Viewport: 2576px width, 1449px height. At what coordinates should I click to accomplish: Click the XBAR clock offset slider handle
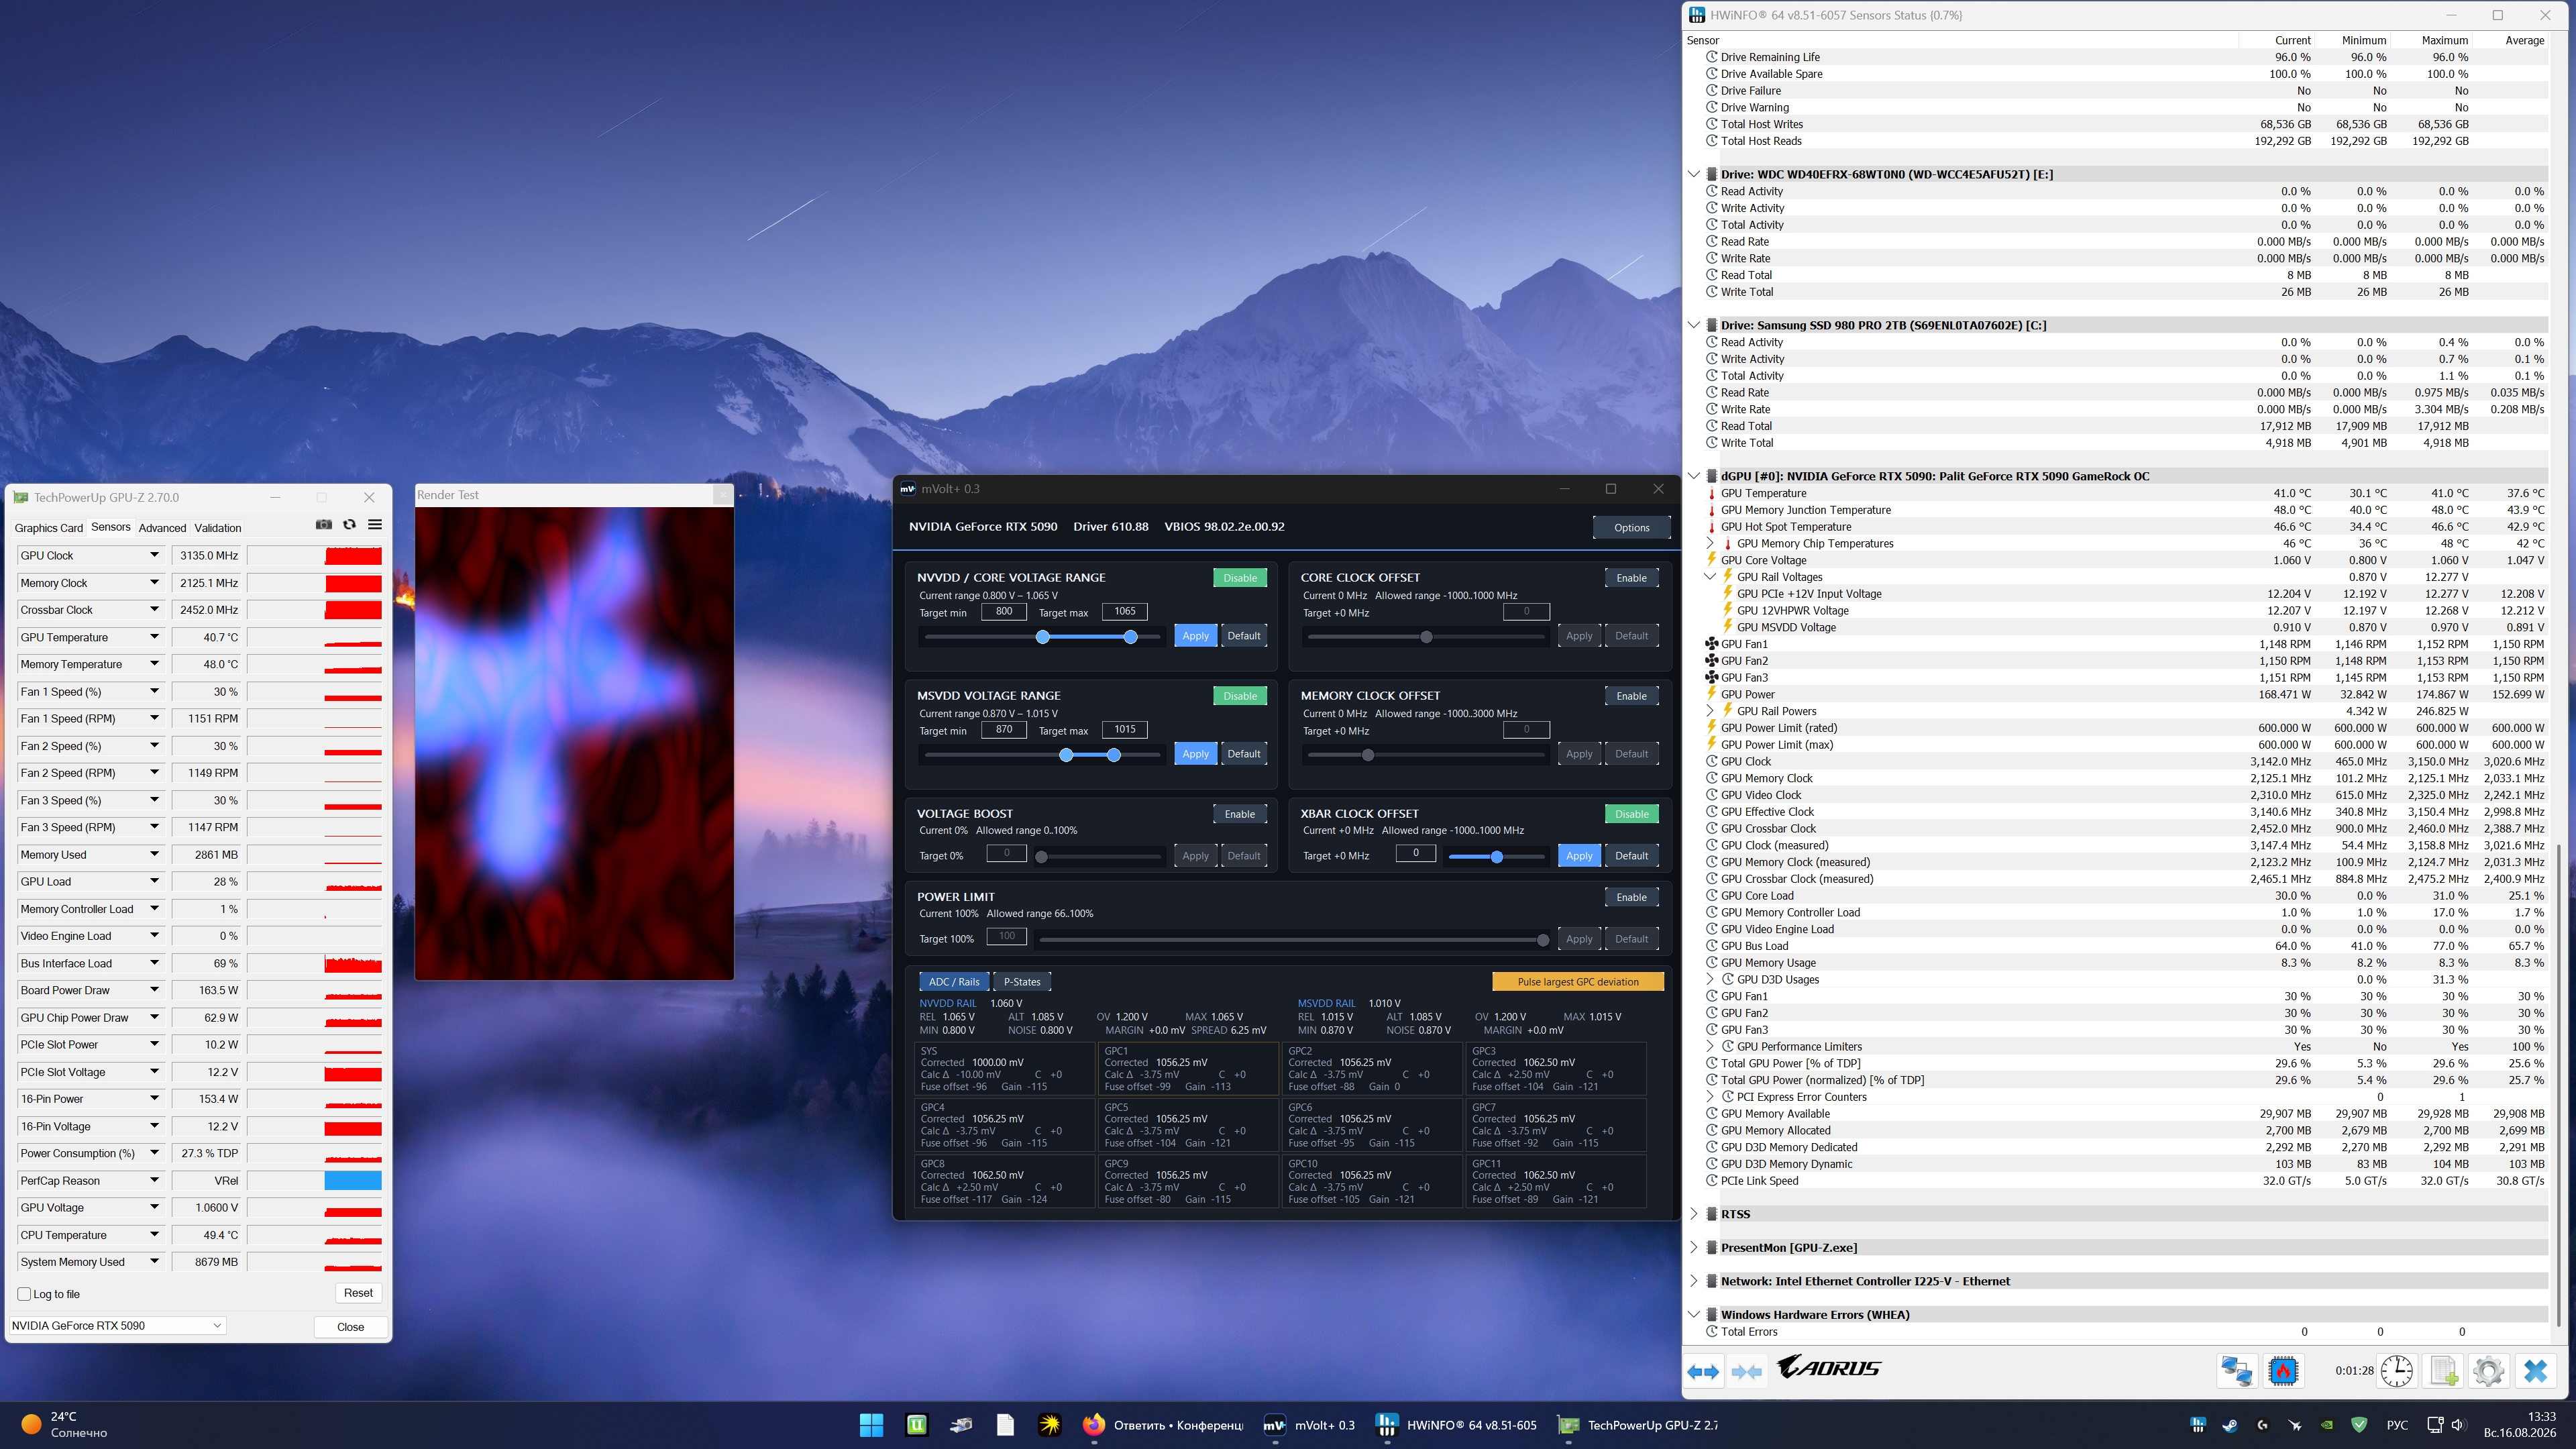(x=1496, y=857)
